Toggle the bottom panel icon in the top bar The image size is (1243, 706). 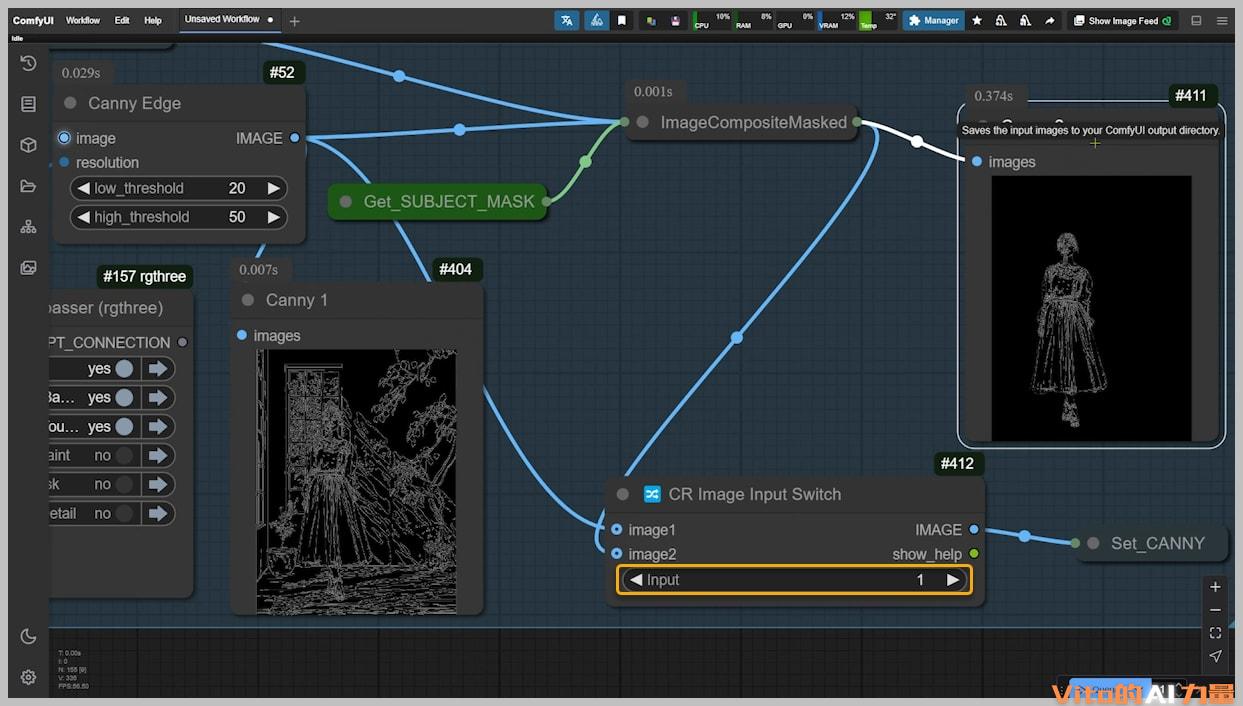point(1196,20)
